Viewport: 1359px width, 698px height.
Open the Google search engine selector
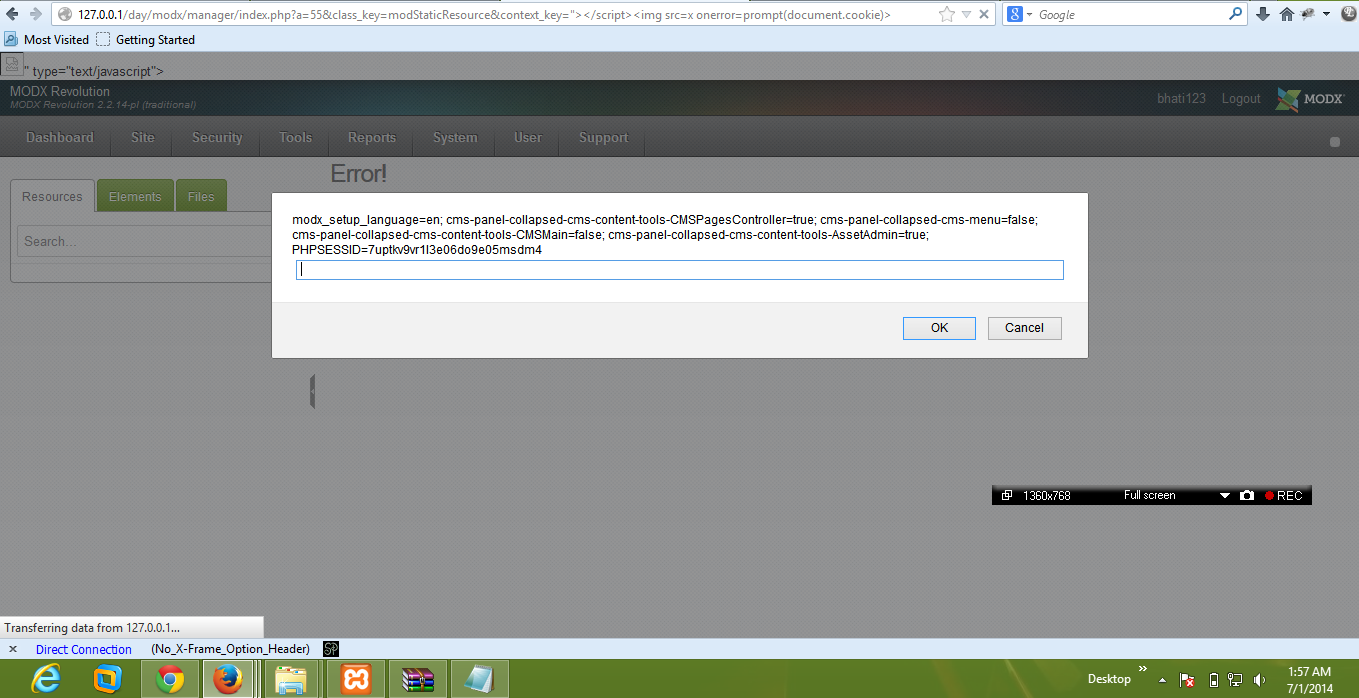tap(1019, 14)
